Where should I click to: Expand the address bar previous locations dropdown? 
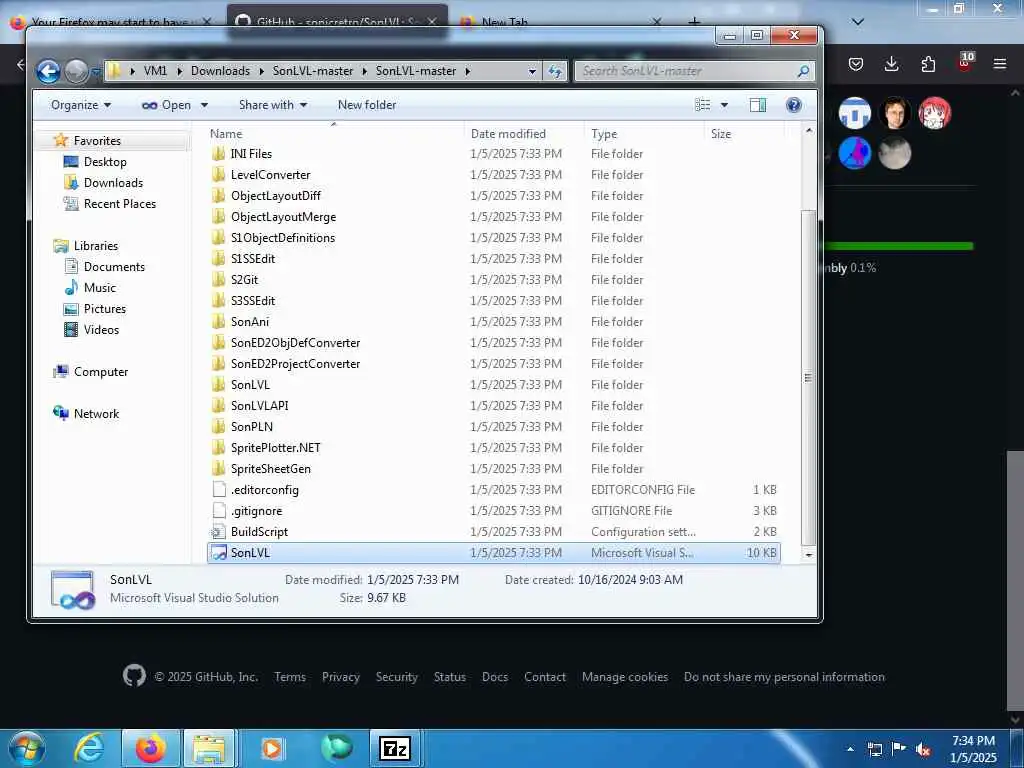(x=532, y=71)
